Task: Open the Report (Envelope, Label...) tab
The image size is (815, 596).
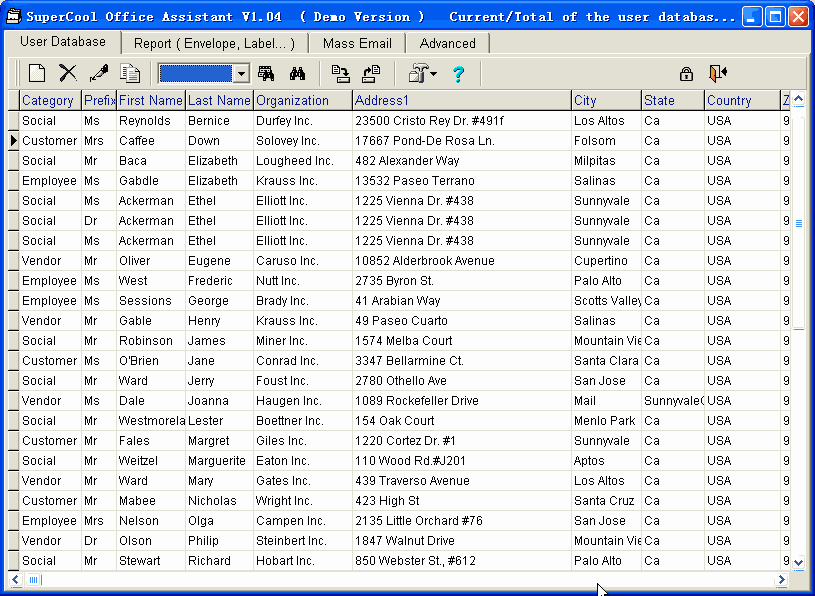Action: 214,43
